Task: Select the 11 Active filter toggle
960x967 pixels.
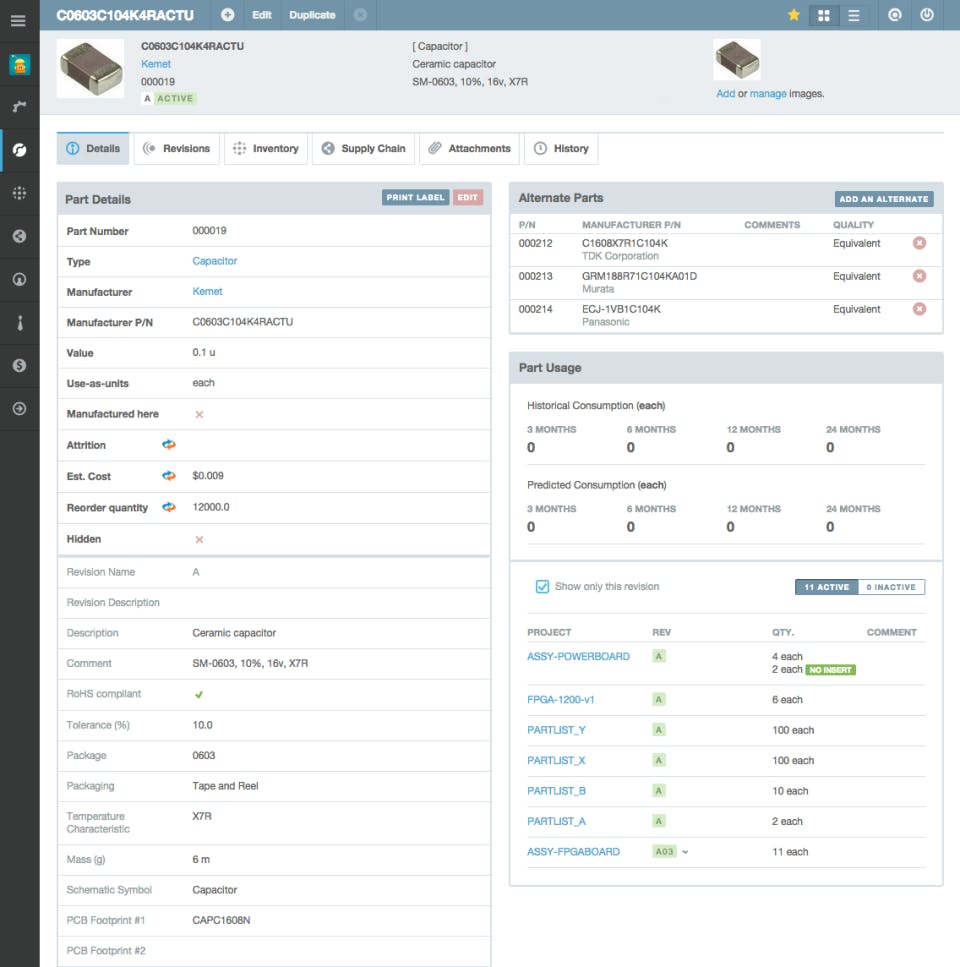Action: [x=826, y=587]
